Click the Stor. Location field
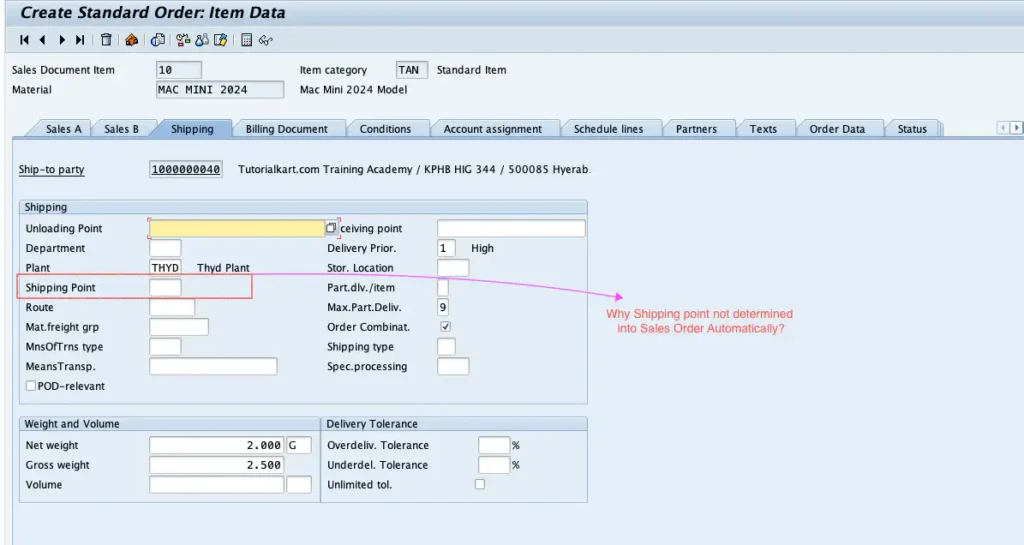Image resolution: width=1024 pixels, height=545 pixels. click(453, 268)
